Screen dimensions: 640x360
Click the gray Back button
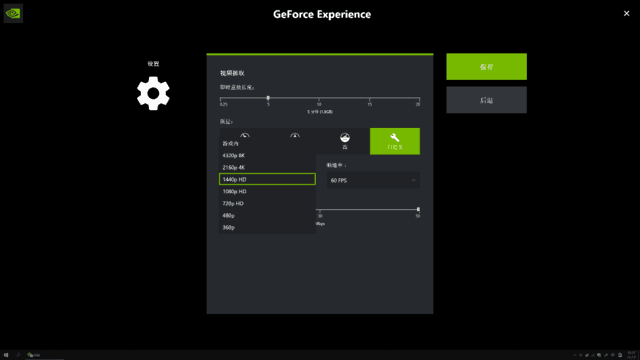pos(487,100)
